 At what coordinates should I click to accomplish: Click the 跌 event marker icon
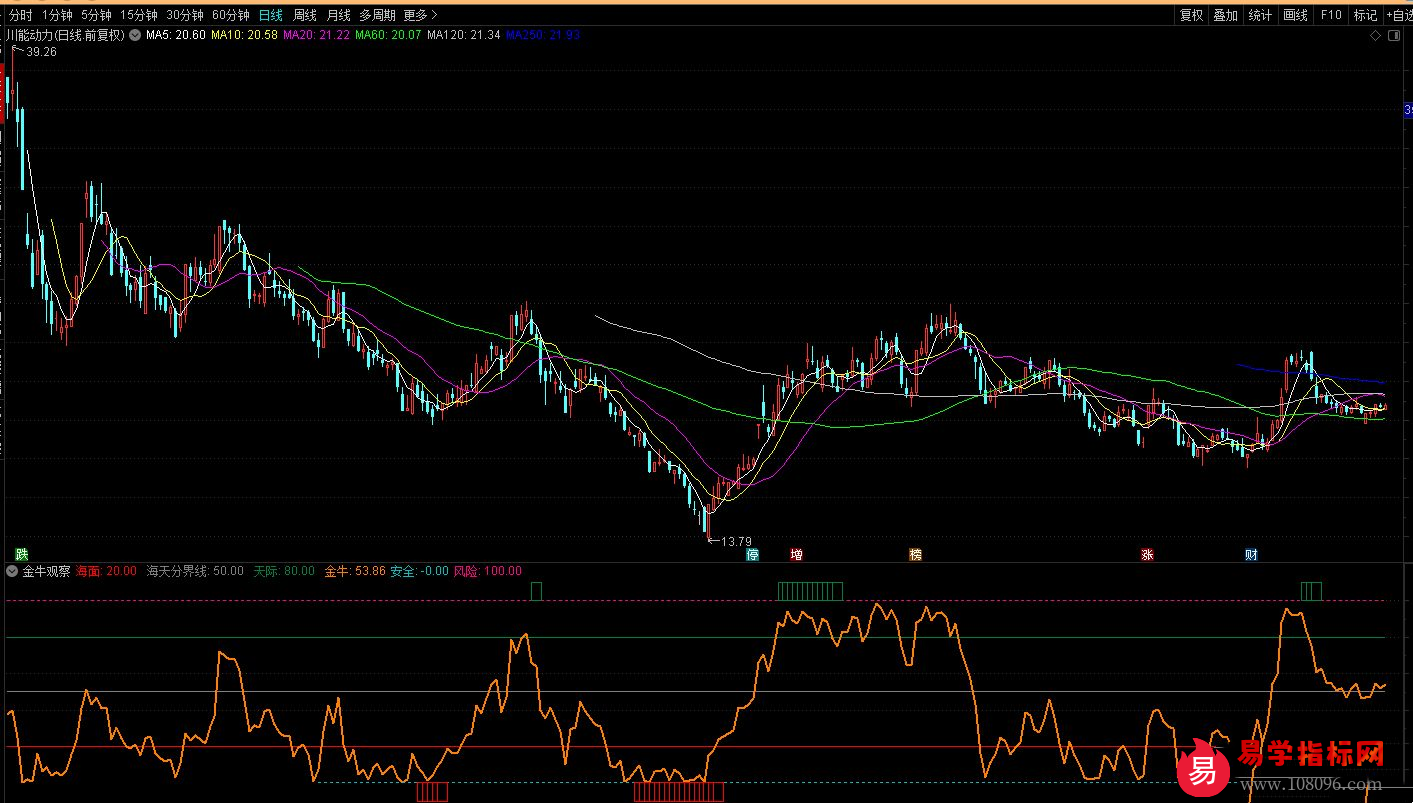pyautogui.click(x=22, y=554)
